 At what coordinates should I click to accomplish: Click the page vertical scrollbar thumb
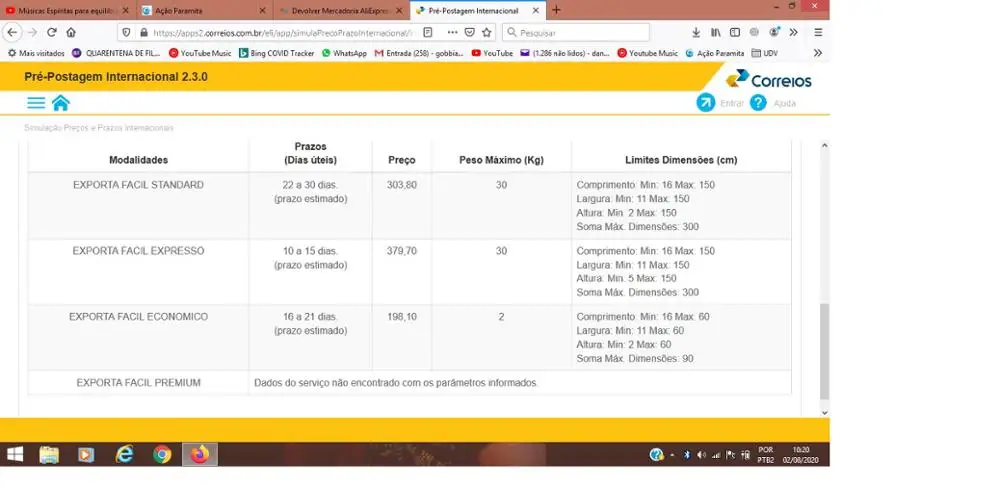click(x=824, y=351)
